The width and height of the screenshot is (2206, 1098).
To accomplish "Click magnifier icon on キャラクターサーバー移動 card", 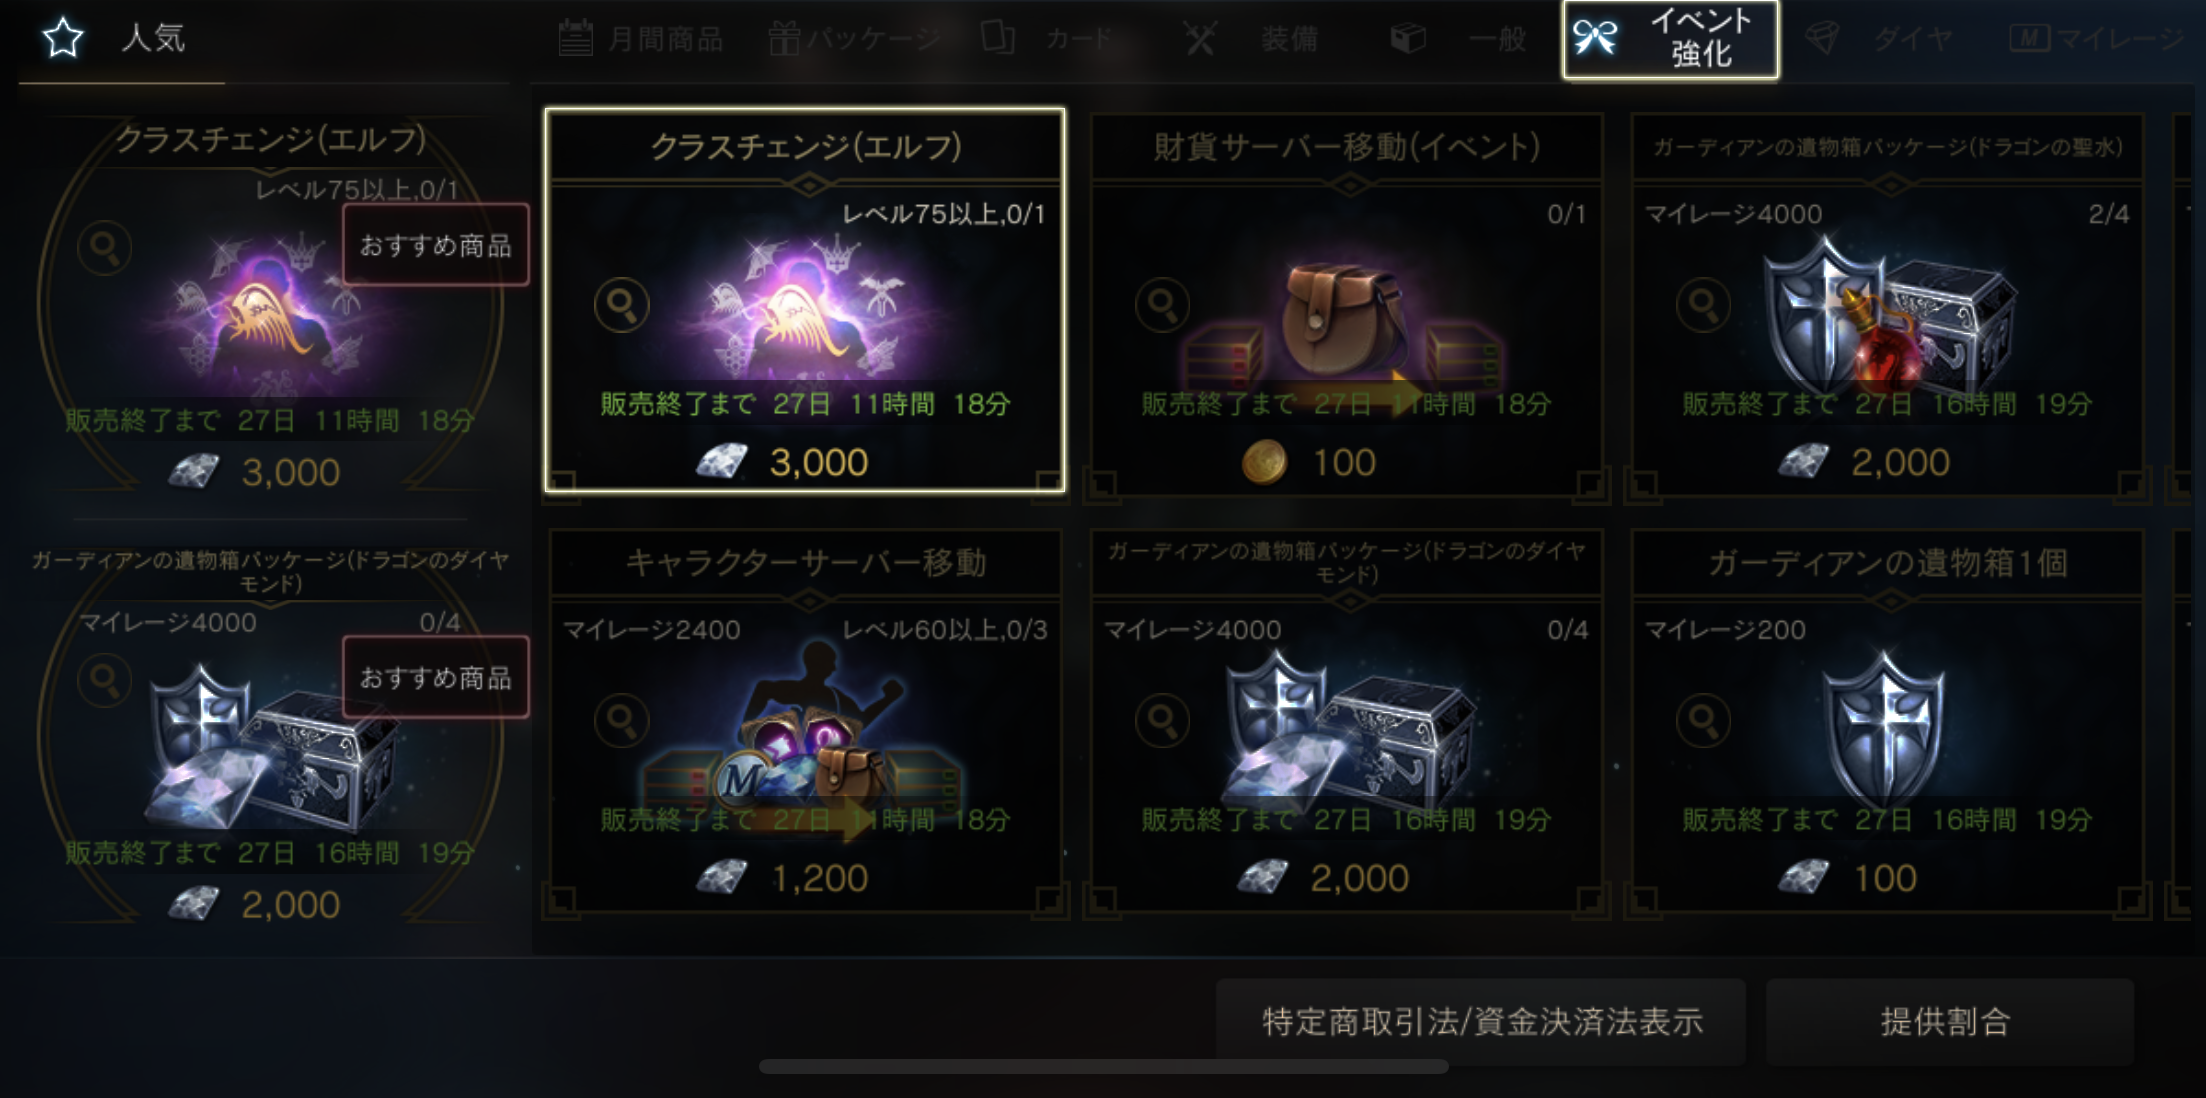I will 621,720.
